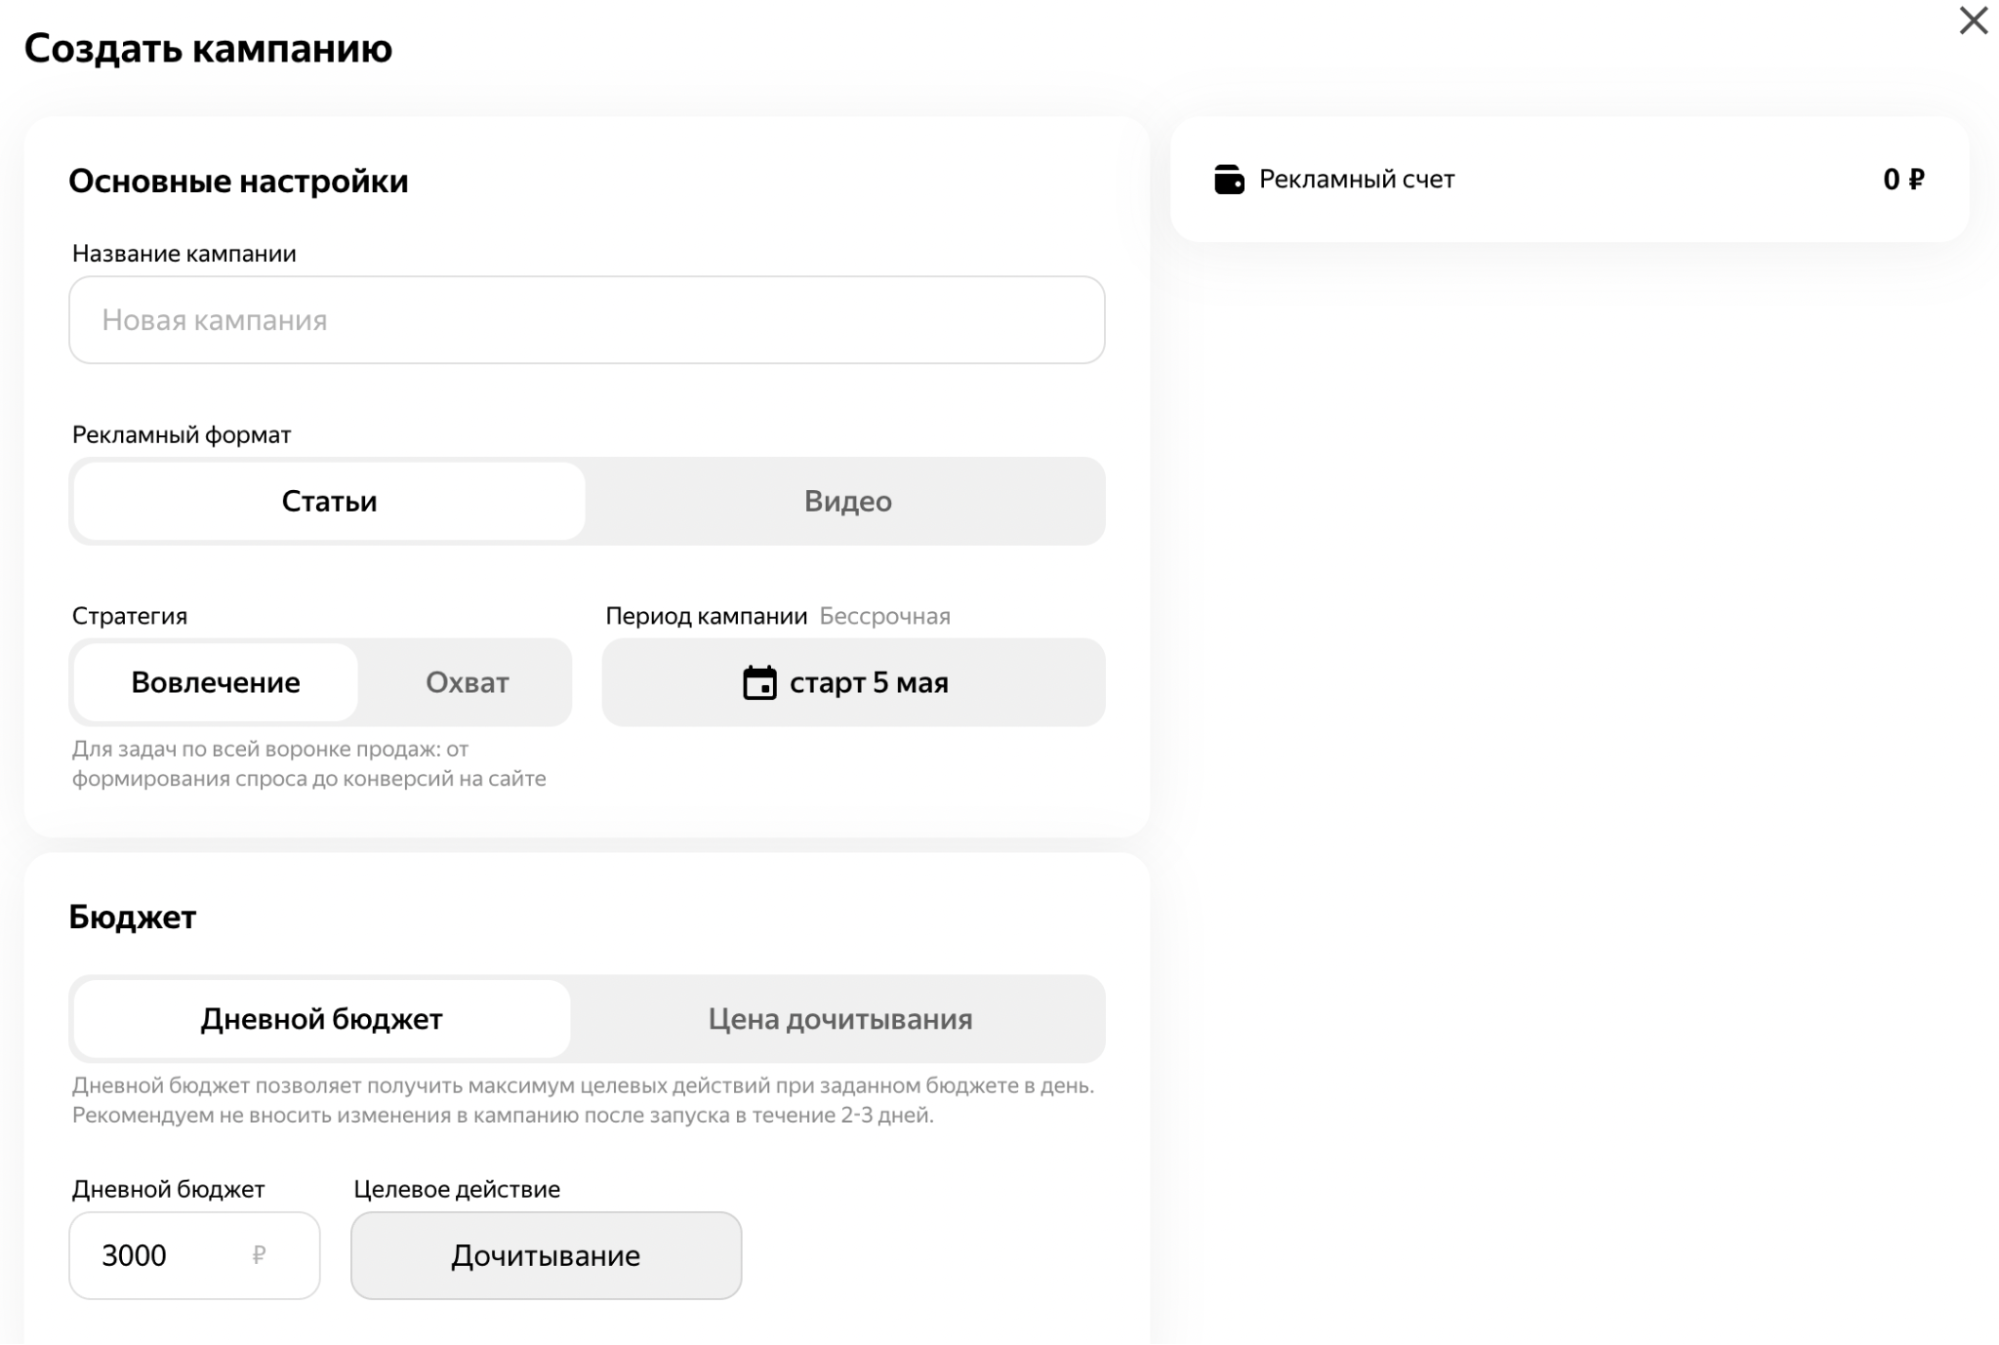
Task: Focus the Новая кампания name field
Action: tap(586, 320)
